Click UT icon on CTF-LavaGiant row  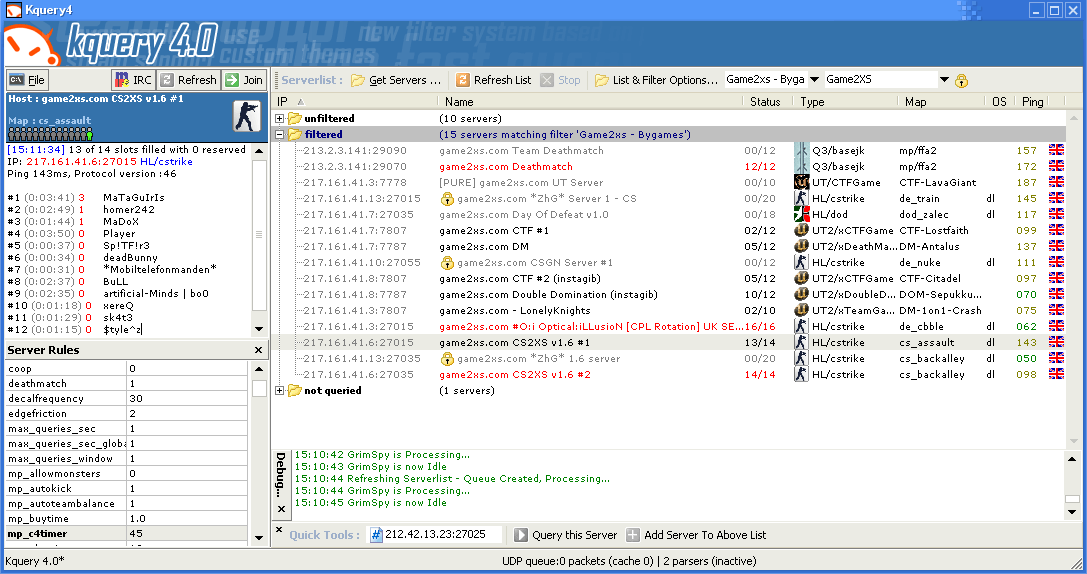point(801,182)
